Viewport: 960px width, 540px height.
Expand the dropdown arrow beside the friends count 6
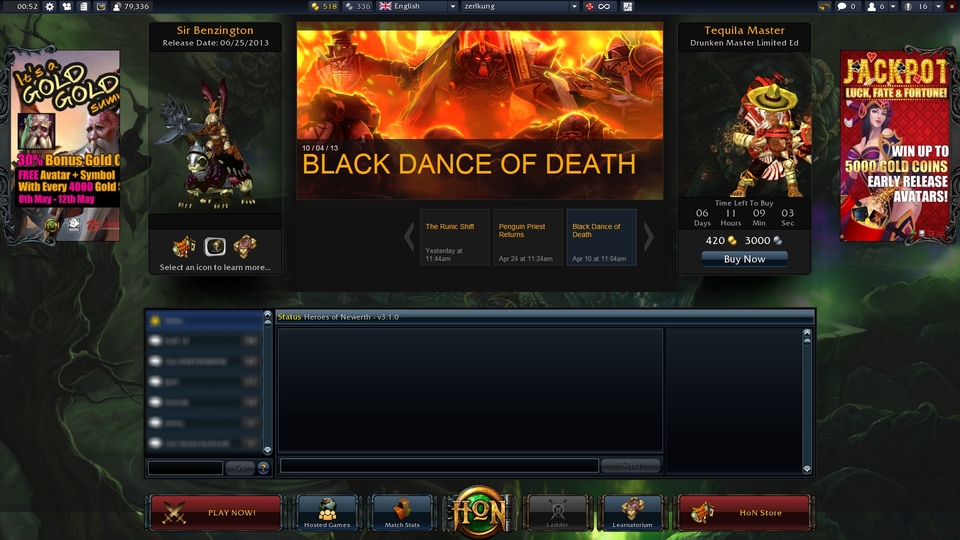coord(893,6)
